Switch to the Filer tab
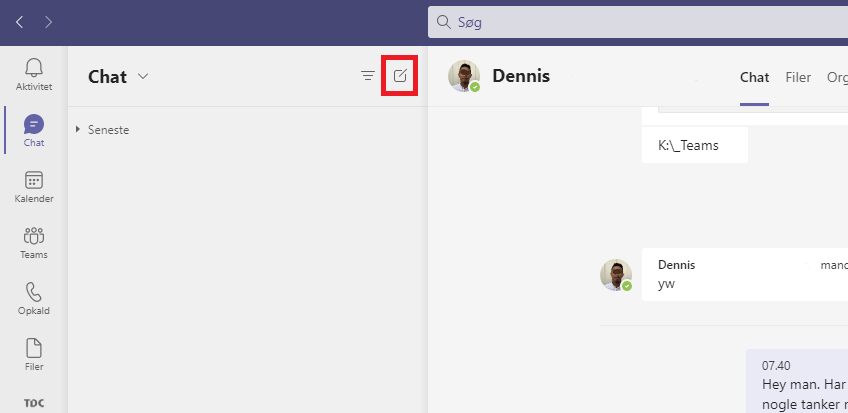The height and width of the screenshot is (413, 848). click(x=798, y=77)
